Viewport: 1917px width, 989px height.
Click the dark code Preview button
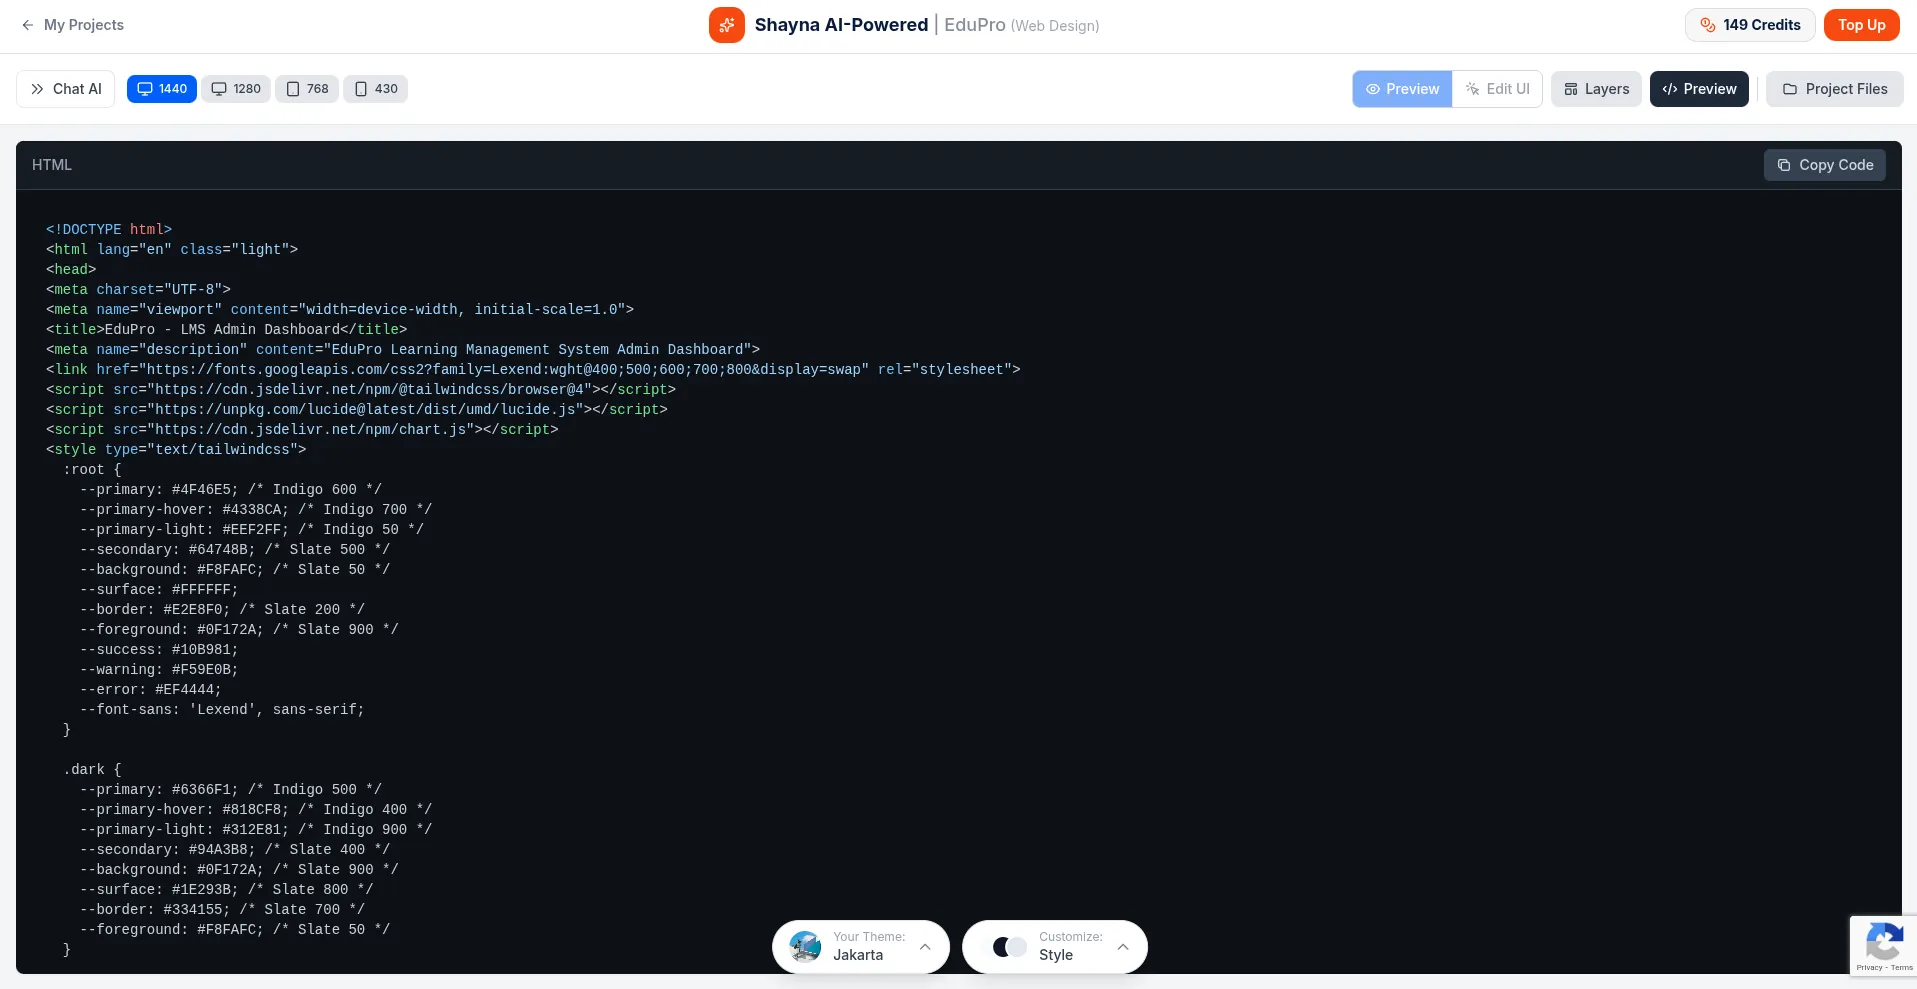1699,89
